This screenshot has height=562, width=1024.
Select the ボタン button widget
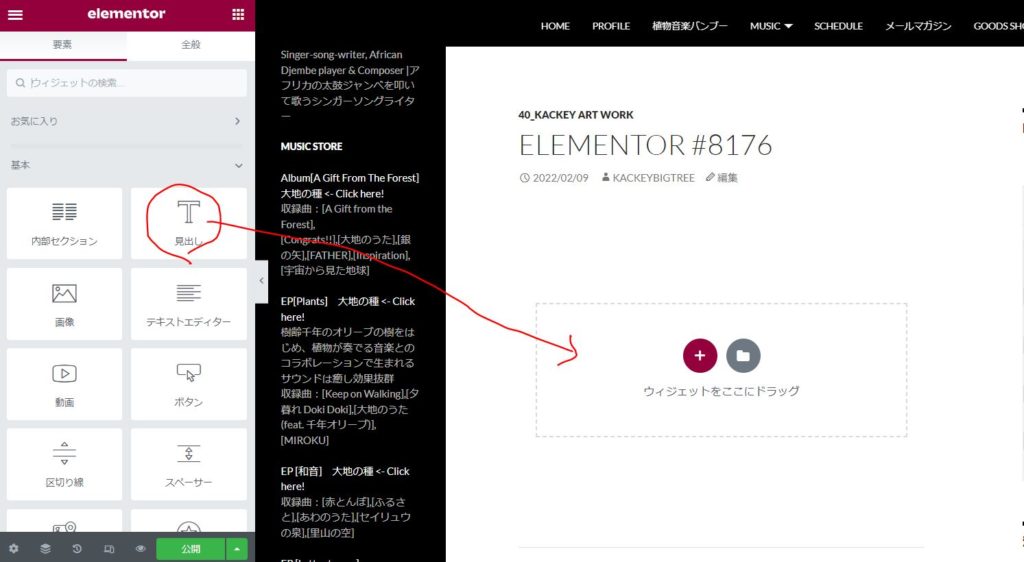point(189,384)
